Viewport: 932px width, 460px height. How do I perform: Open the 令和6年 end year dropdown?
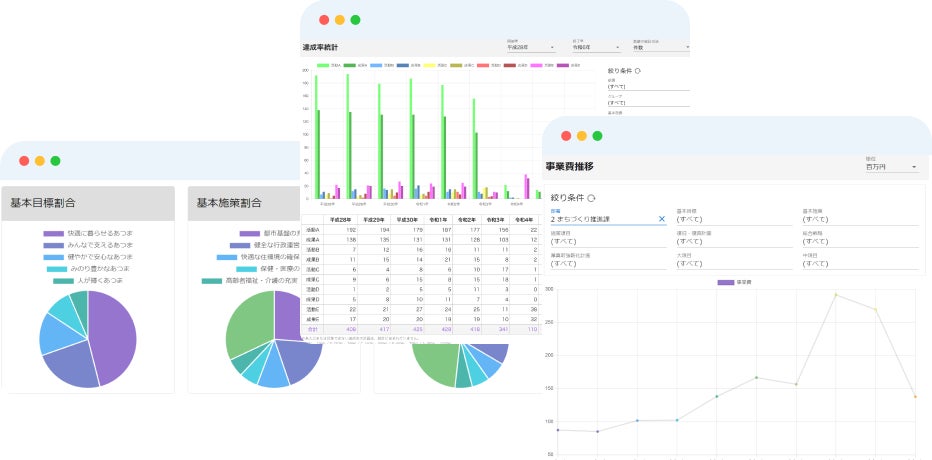pos(596,47)
